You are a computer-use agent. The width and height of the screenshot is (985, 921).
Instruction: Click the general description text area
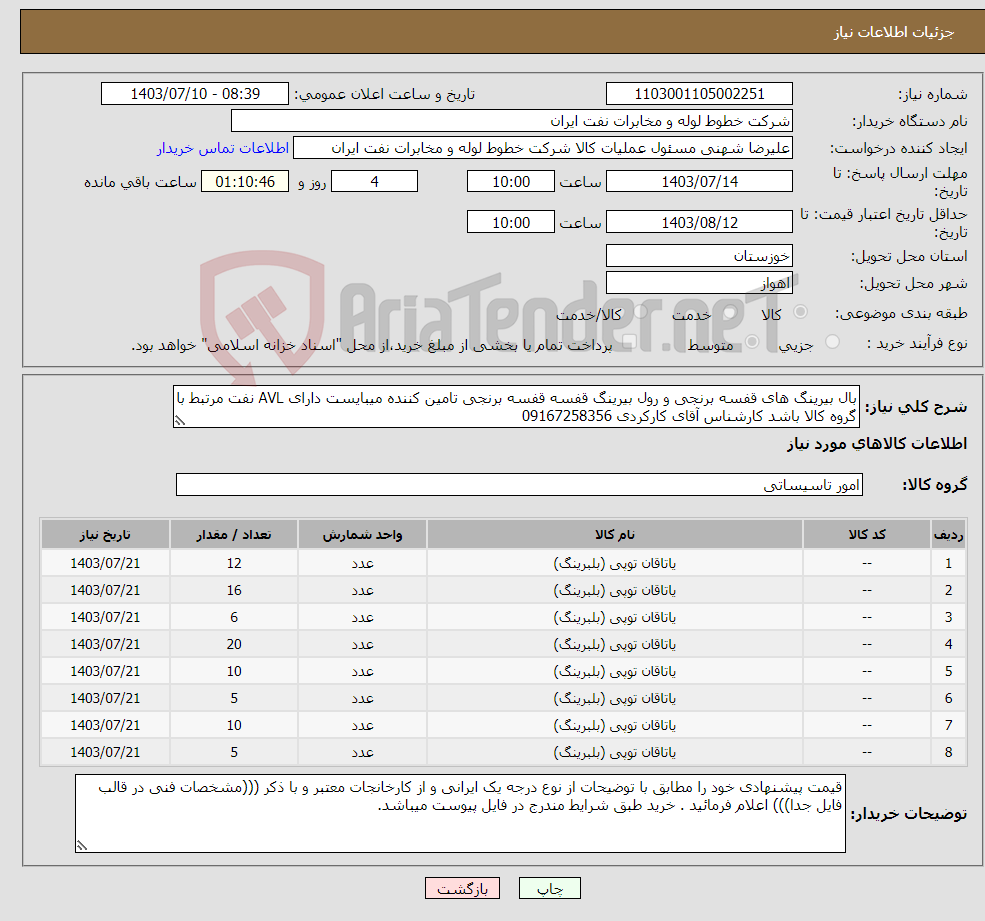pos(516,407)
